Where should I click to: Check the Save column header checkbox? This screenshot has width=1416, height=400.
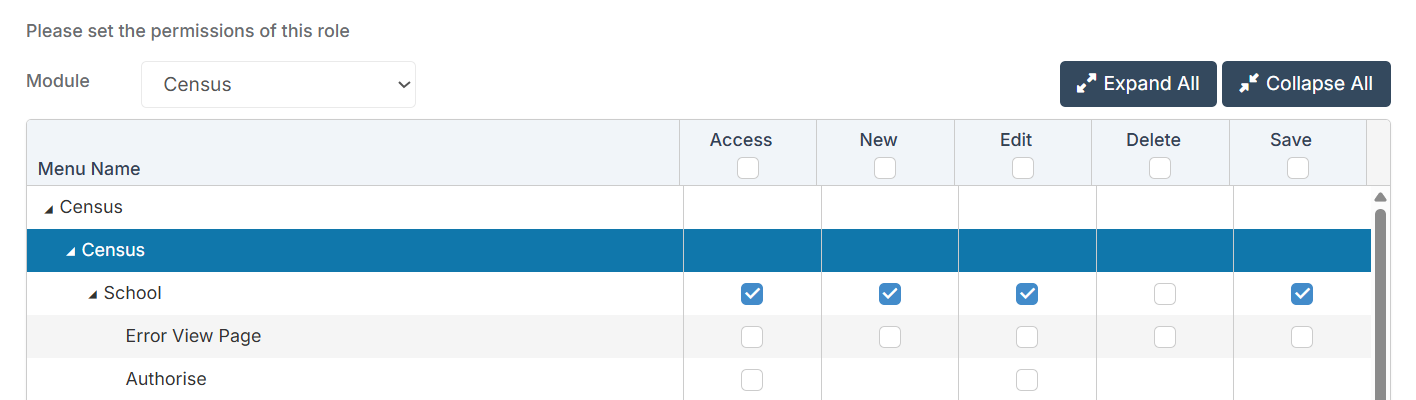click(x=1297, y=169)
